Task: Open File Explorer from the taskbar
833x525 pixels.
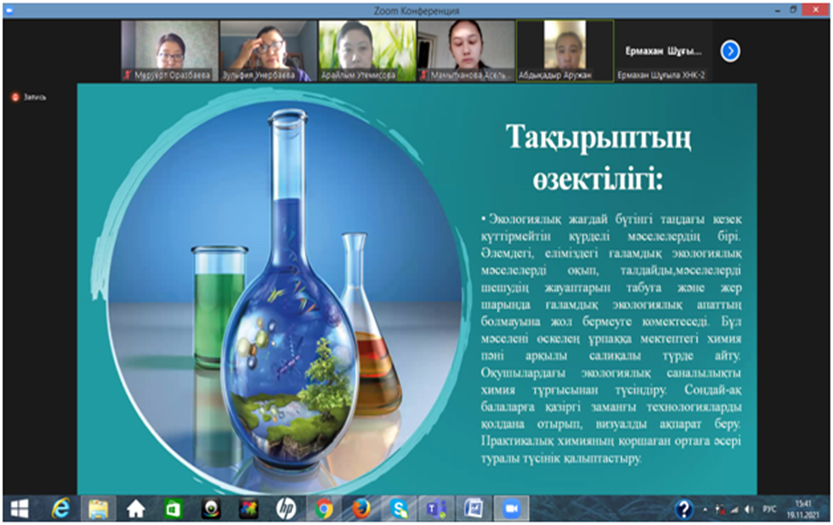Action: 98,509
